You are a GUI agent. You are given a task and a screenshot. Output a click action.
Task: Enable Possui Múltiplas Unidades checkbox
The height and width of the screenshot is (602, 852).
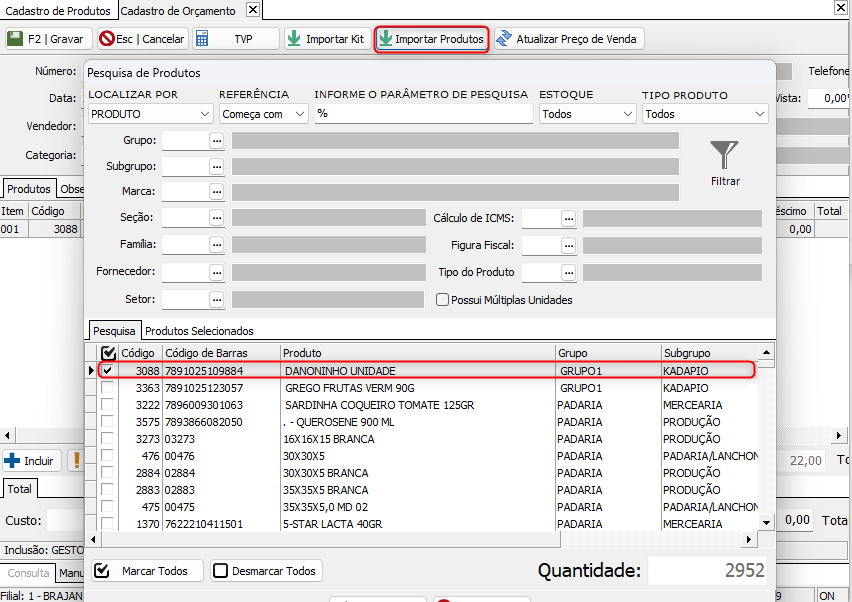442,299
